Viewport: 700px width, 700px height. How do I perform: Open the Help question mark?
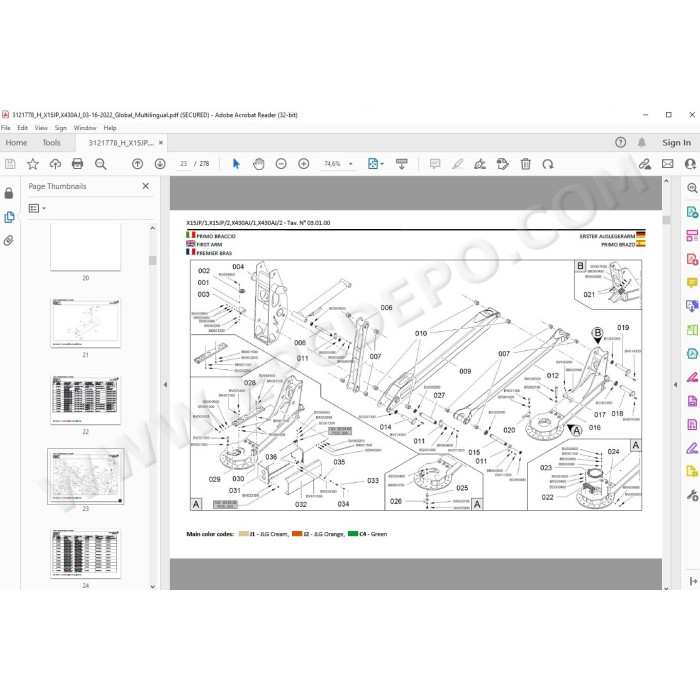point(621,142)
